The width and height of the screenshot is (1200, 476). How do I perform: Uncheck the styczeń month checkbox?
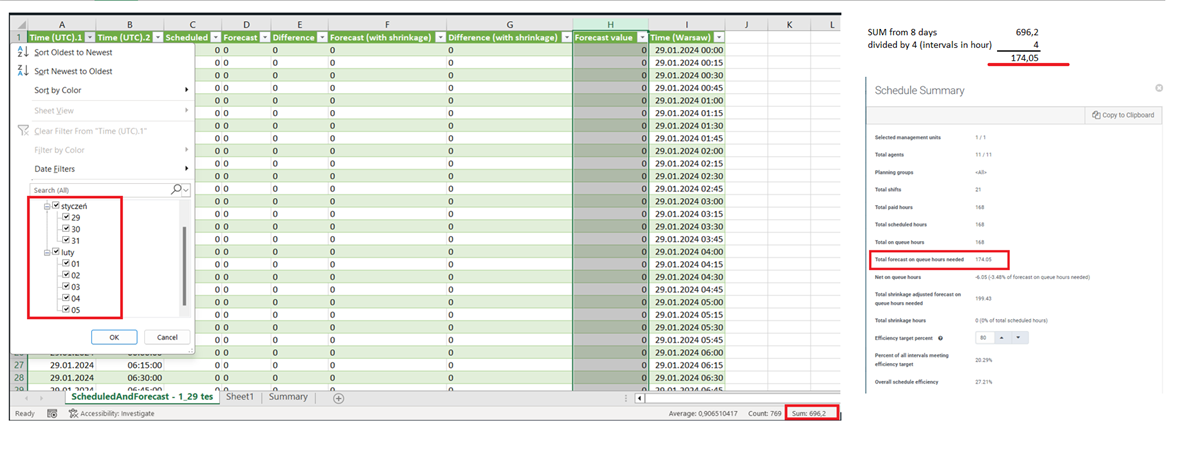click(x=57, y=205)
